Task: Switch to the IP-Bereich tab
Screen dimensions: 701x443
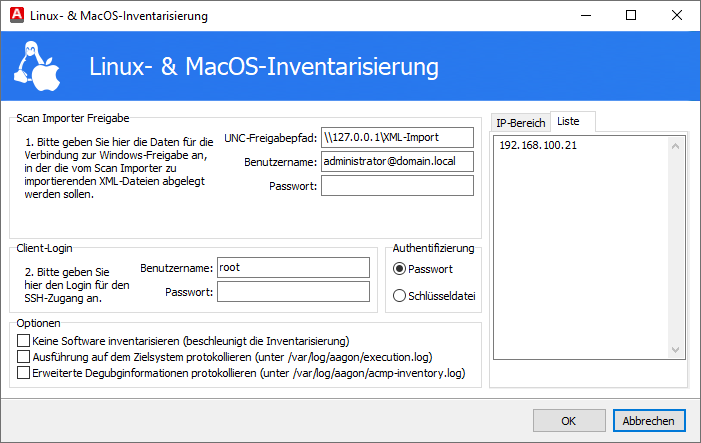Action: tap(520, 123)
